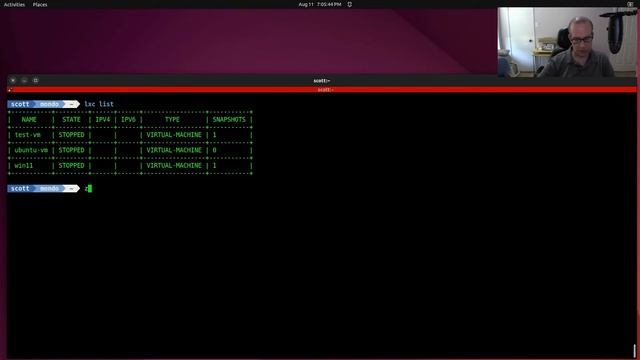Click the green cursor at the bottom prompt

click(90, 189)
